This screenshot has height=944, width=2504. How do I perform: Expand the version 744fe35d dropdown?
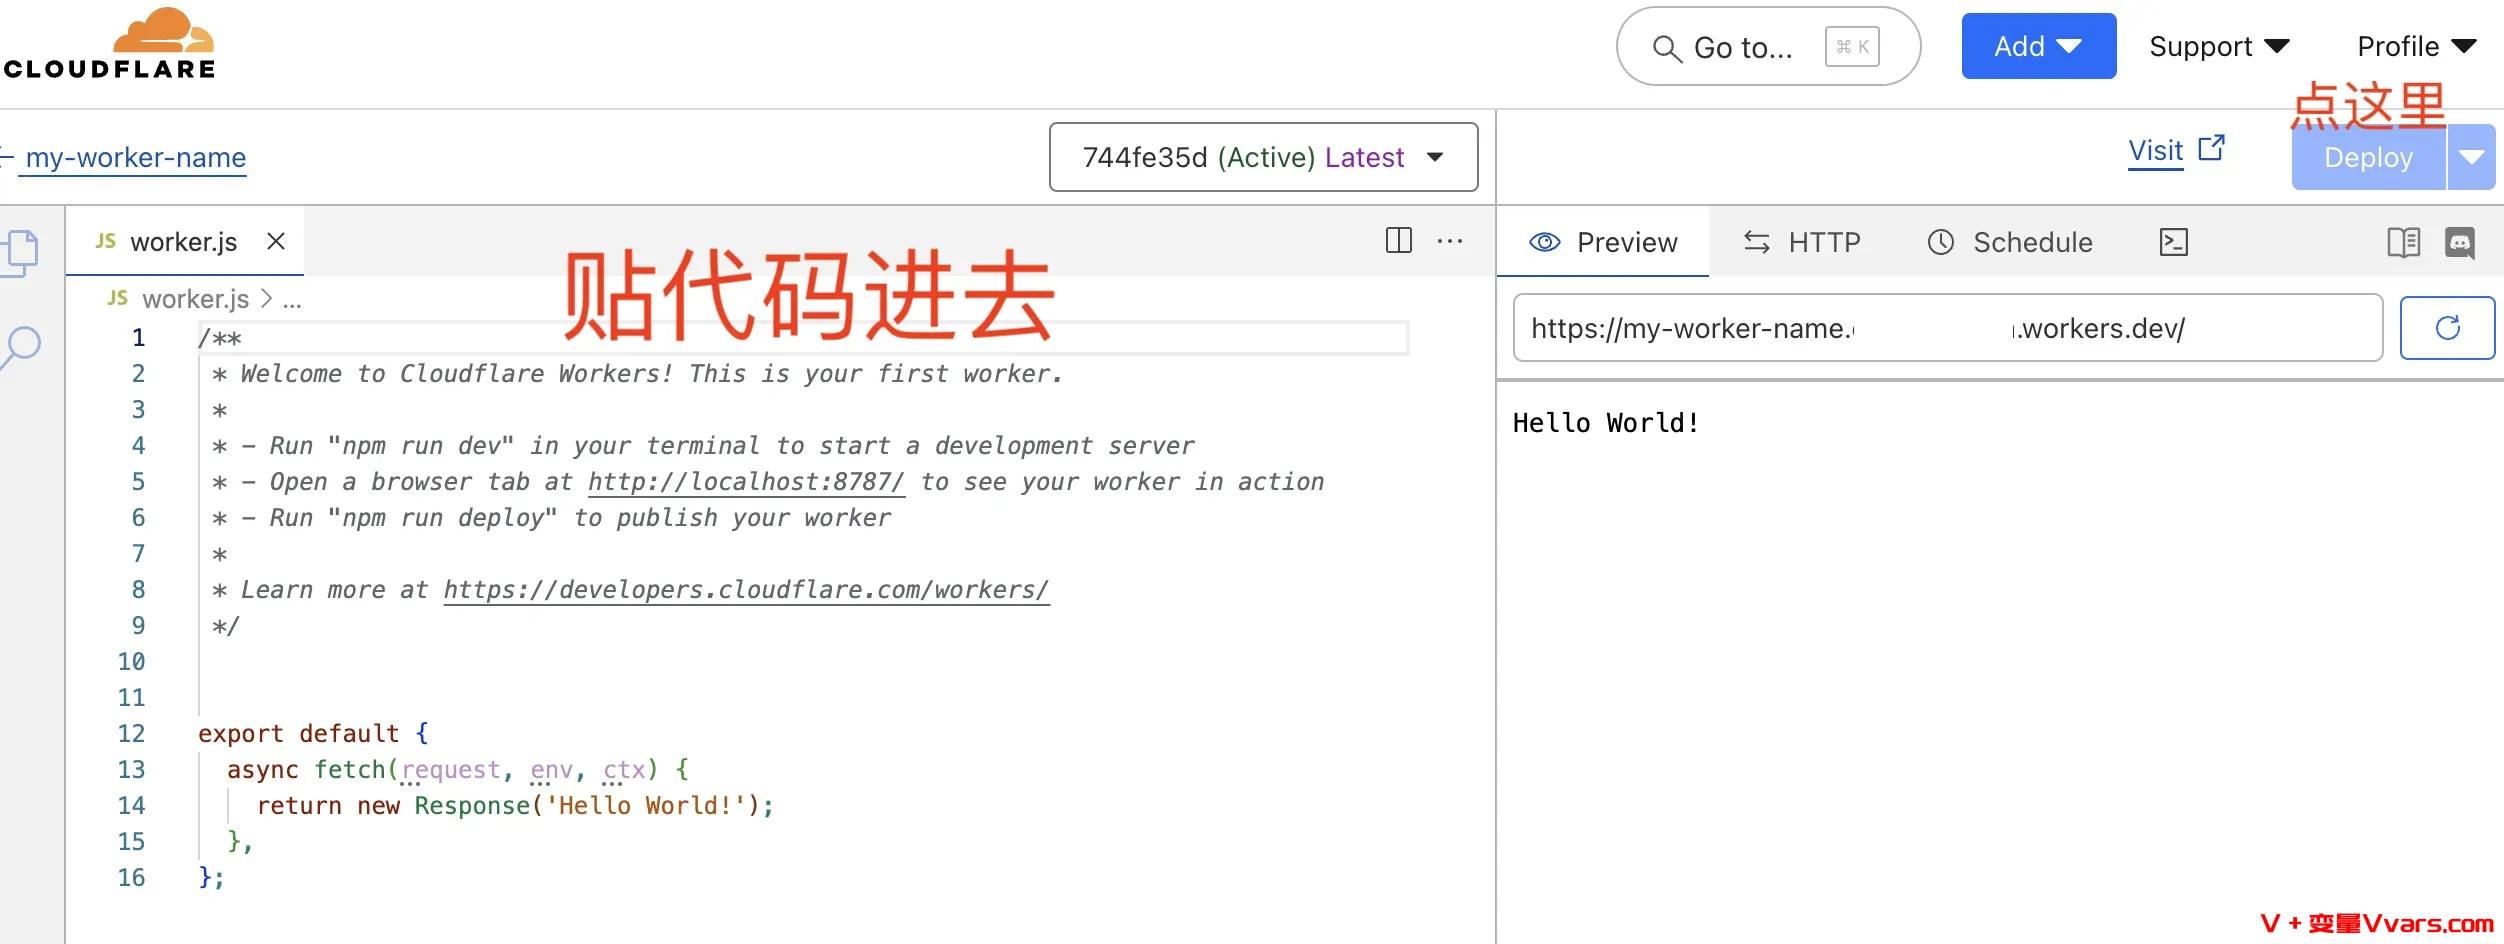[x=1263, y=157]
